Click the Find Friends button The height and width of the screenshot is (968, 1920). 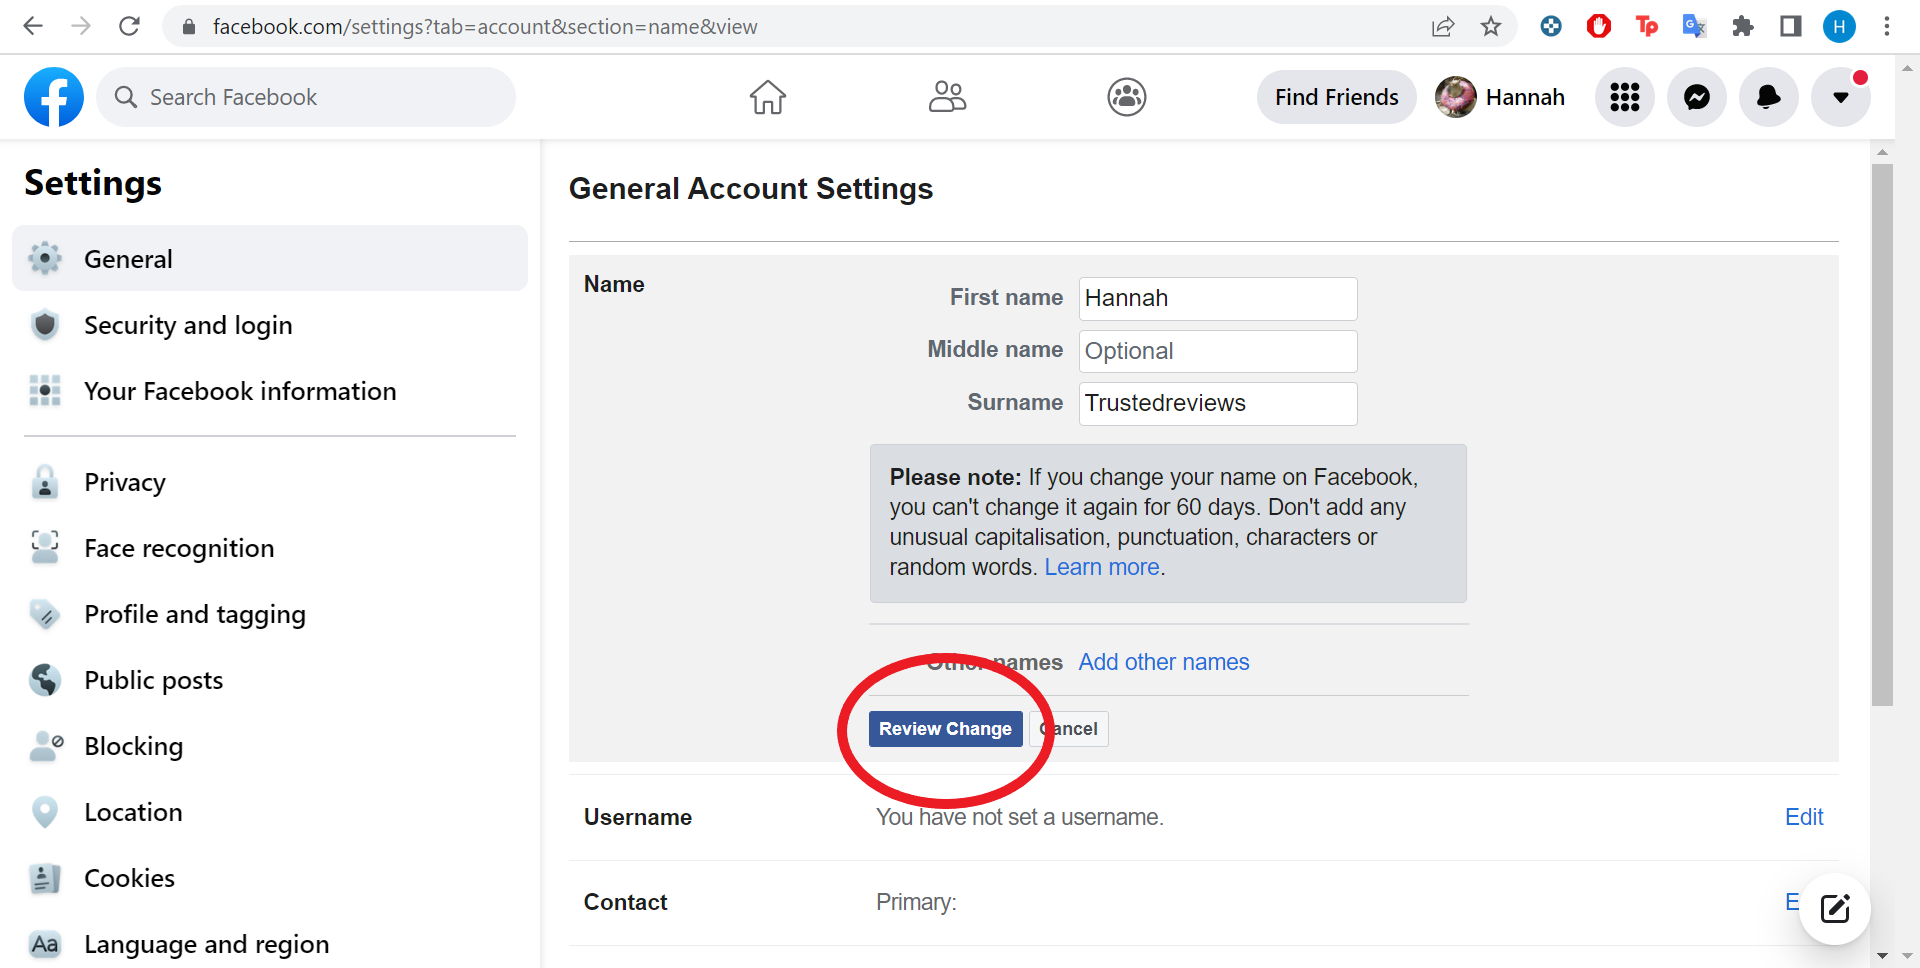pos(1337,97)
